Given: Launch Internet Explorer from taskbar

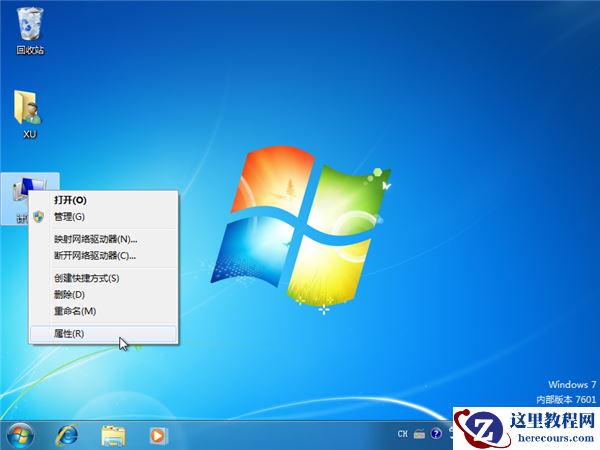Looking at the screenshot, I should [67, 435].
